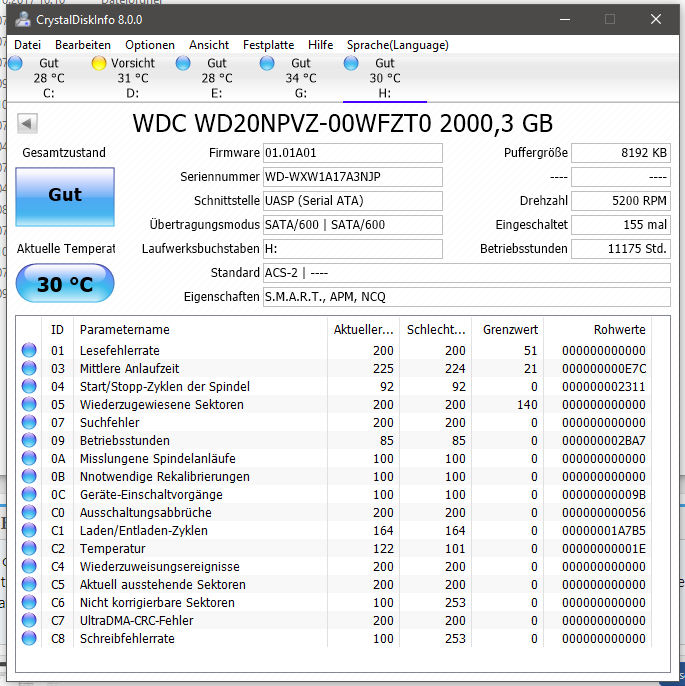
Task: Click status icon for Mittlere Anlaufzeit row
Action: pyautogui.click(x=29, y=368)
